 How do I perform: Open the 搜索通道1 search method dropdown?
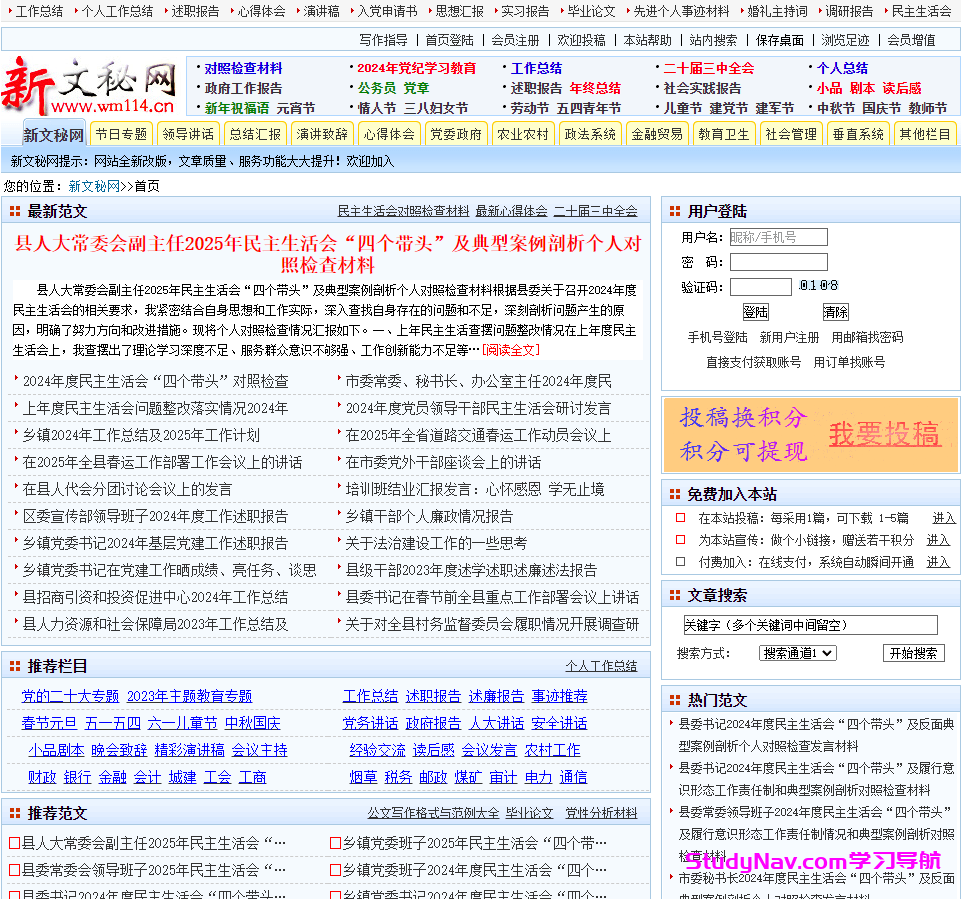797,653
